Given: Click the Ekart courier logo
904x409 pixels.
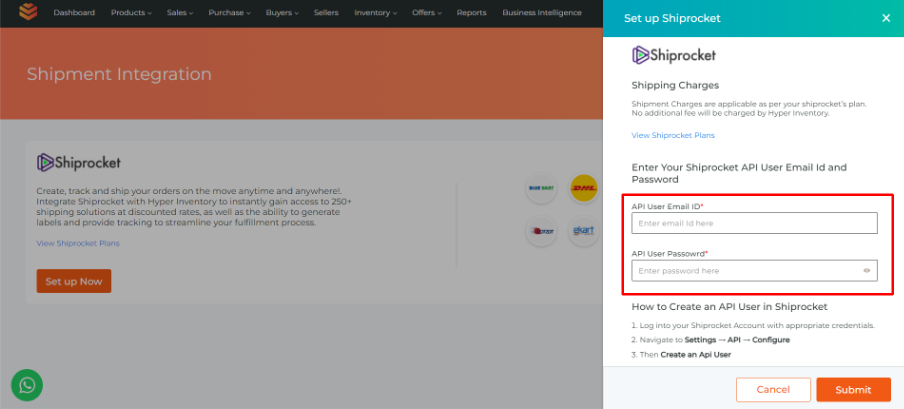Looking at the screenshot, I should tap(583, 231).
